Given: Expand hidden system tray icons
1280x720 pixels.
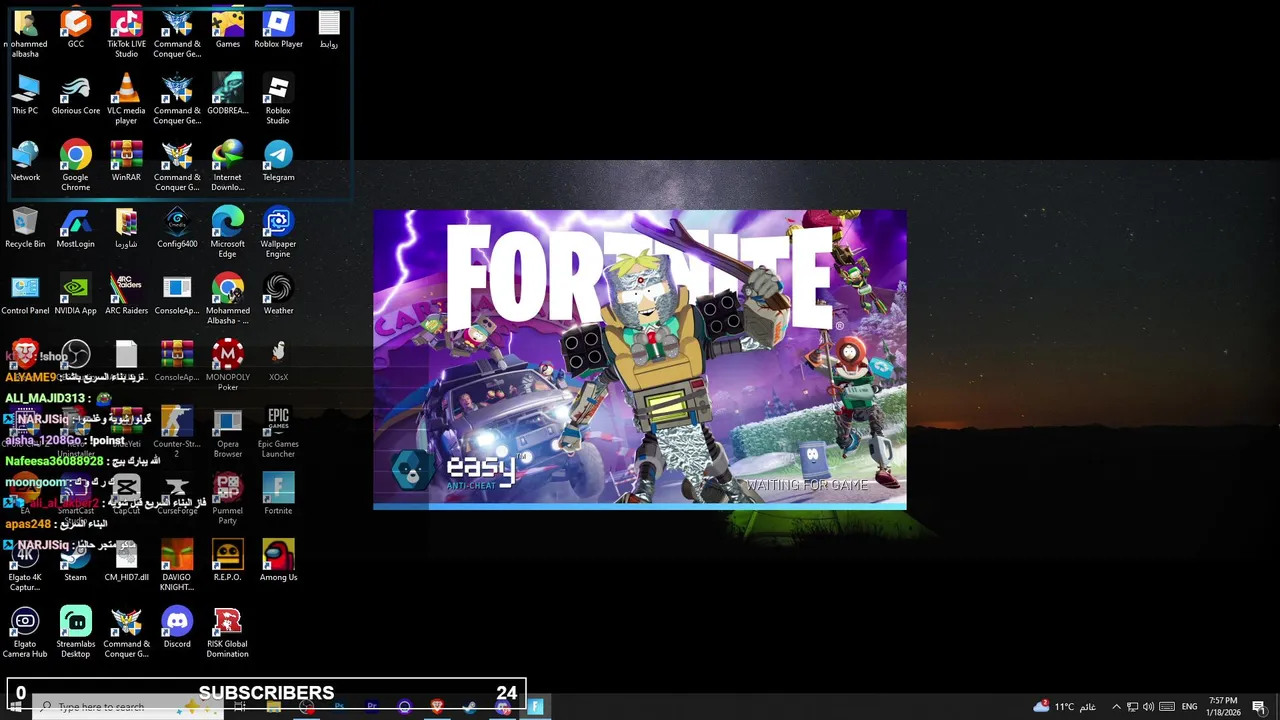Looking at the screenshot, I should click(1117, 707).
